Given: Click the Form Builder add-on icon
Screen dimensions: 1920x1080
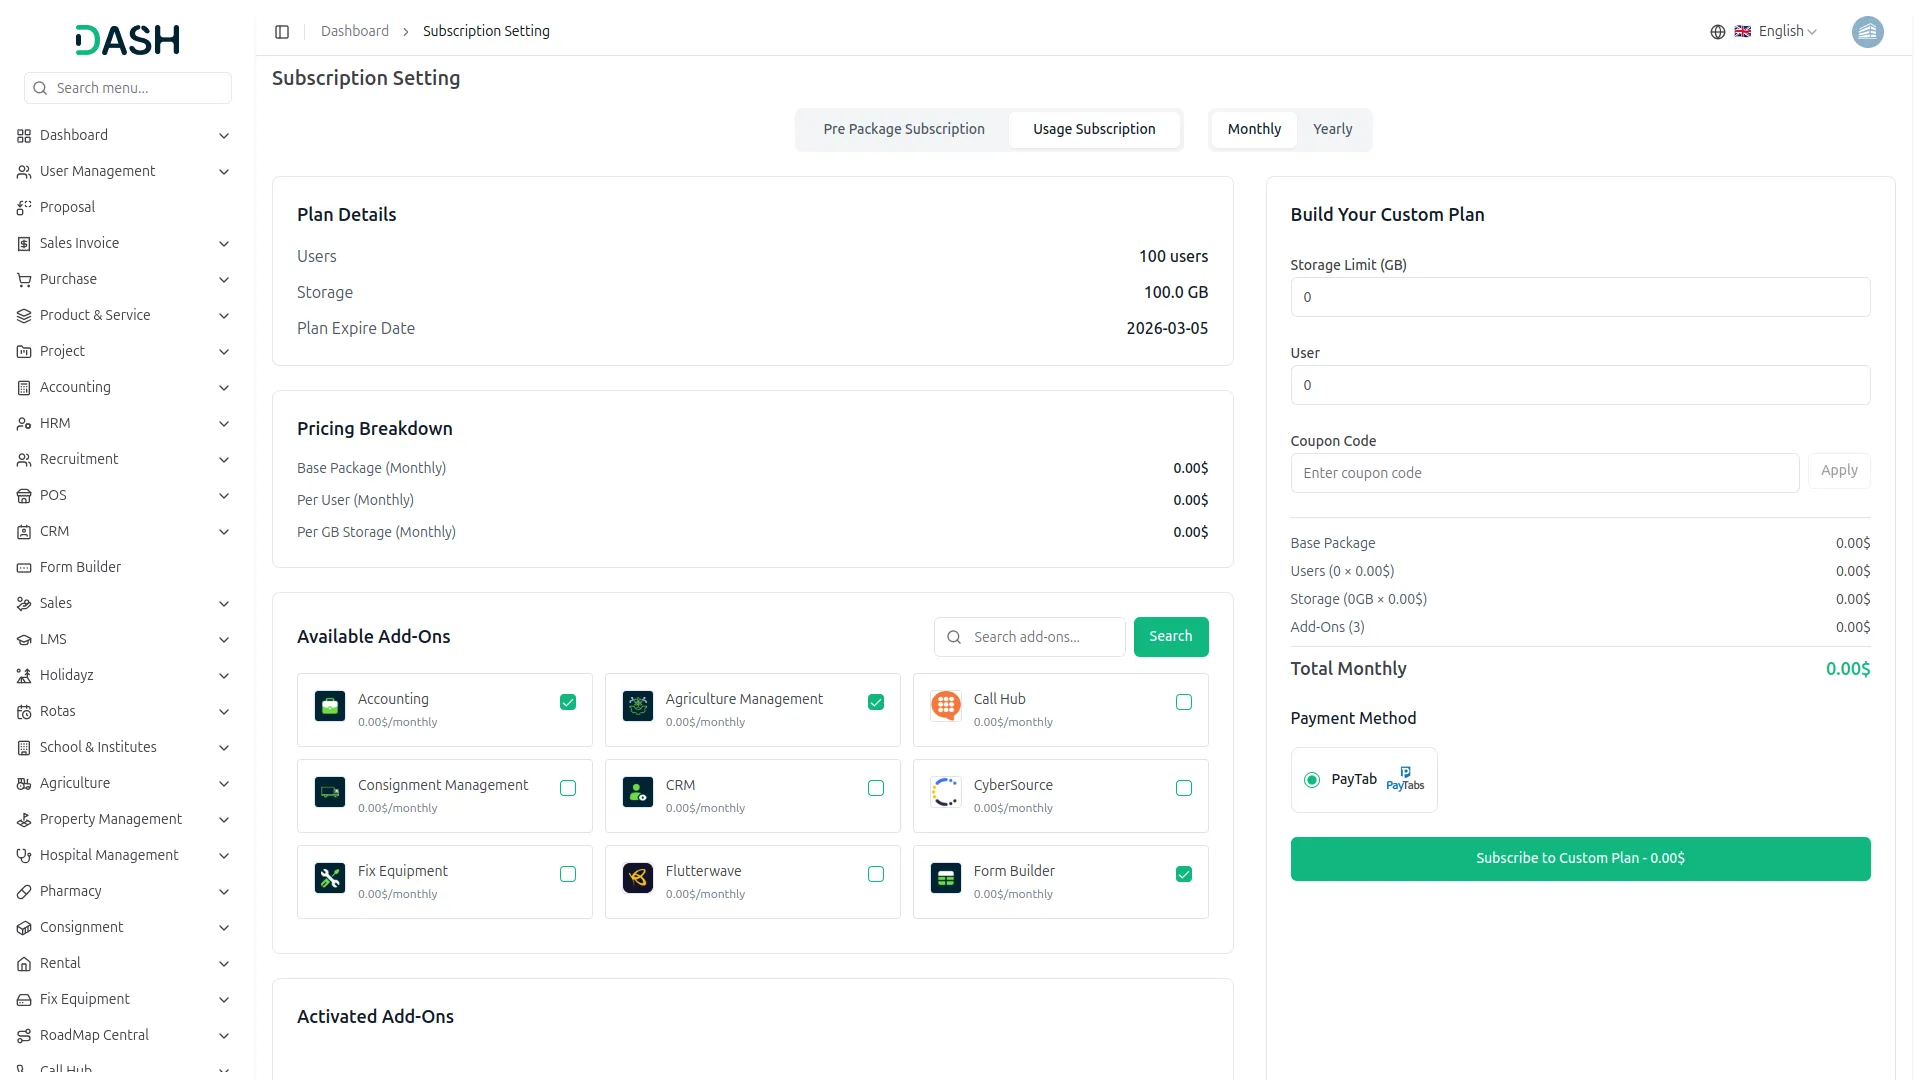Looking at the screenshot, I should 946,878.
